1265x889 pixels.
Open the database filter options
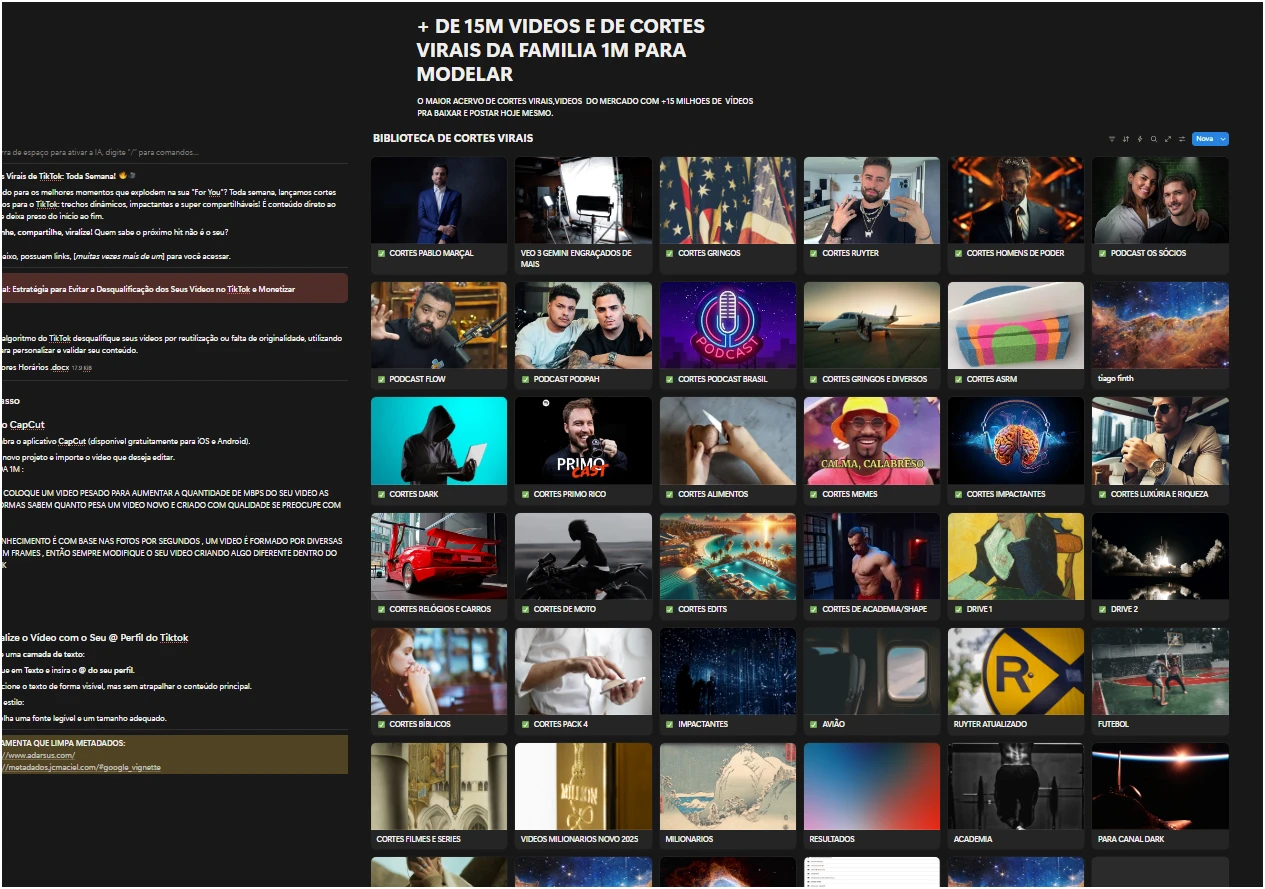[x=1111, y=139]
